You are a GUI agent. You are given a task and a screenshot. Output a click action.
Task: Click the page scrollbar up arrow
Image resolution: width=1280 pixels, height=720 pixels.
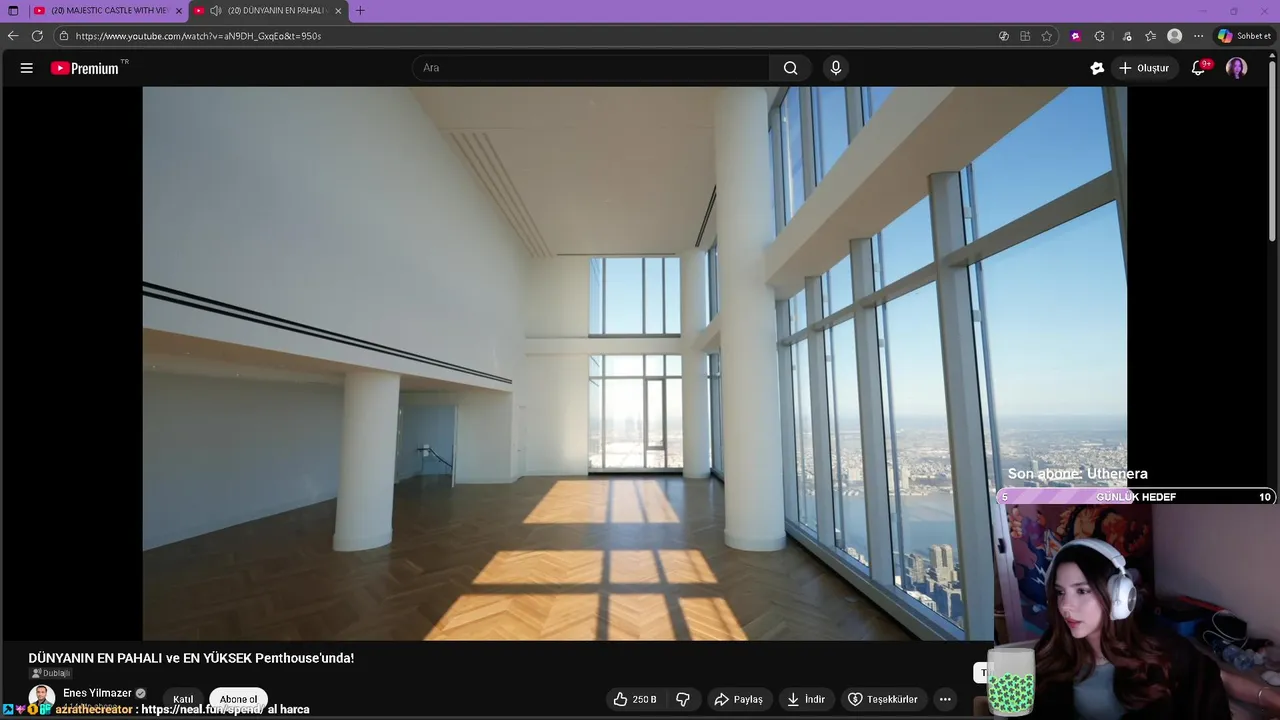(x=1273, y=55)
